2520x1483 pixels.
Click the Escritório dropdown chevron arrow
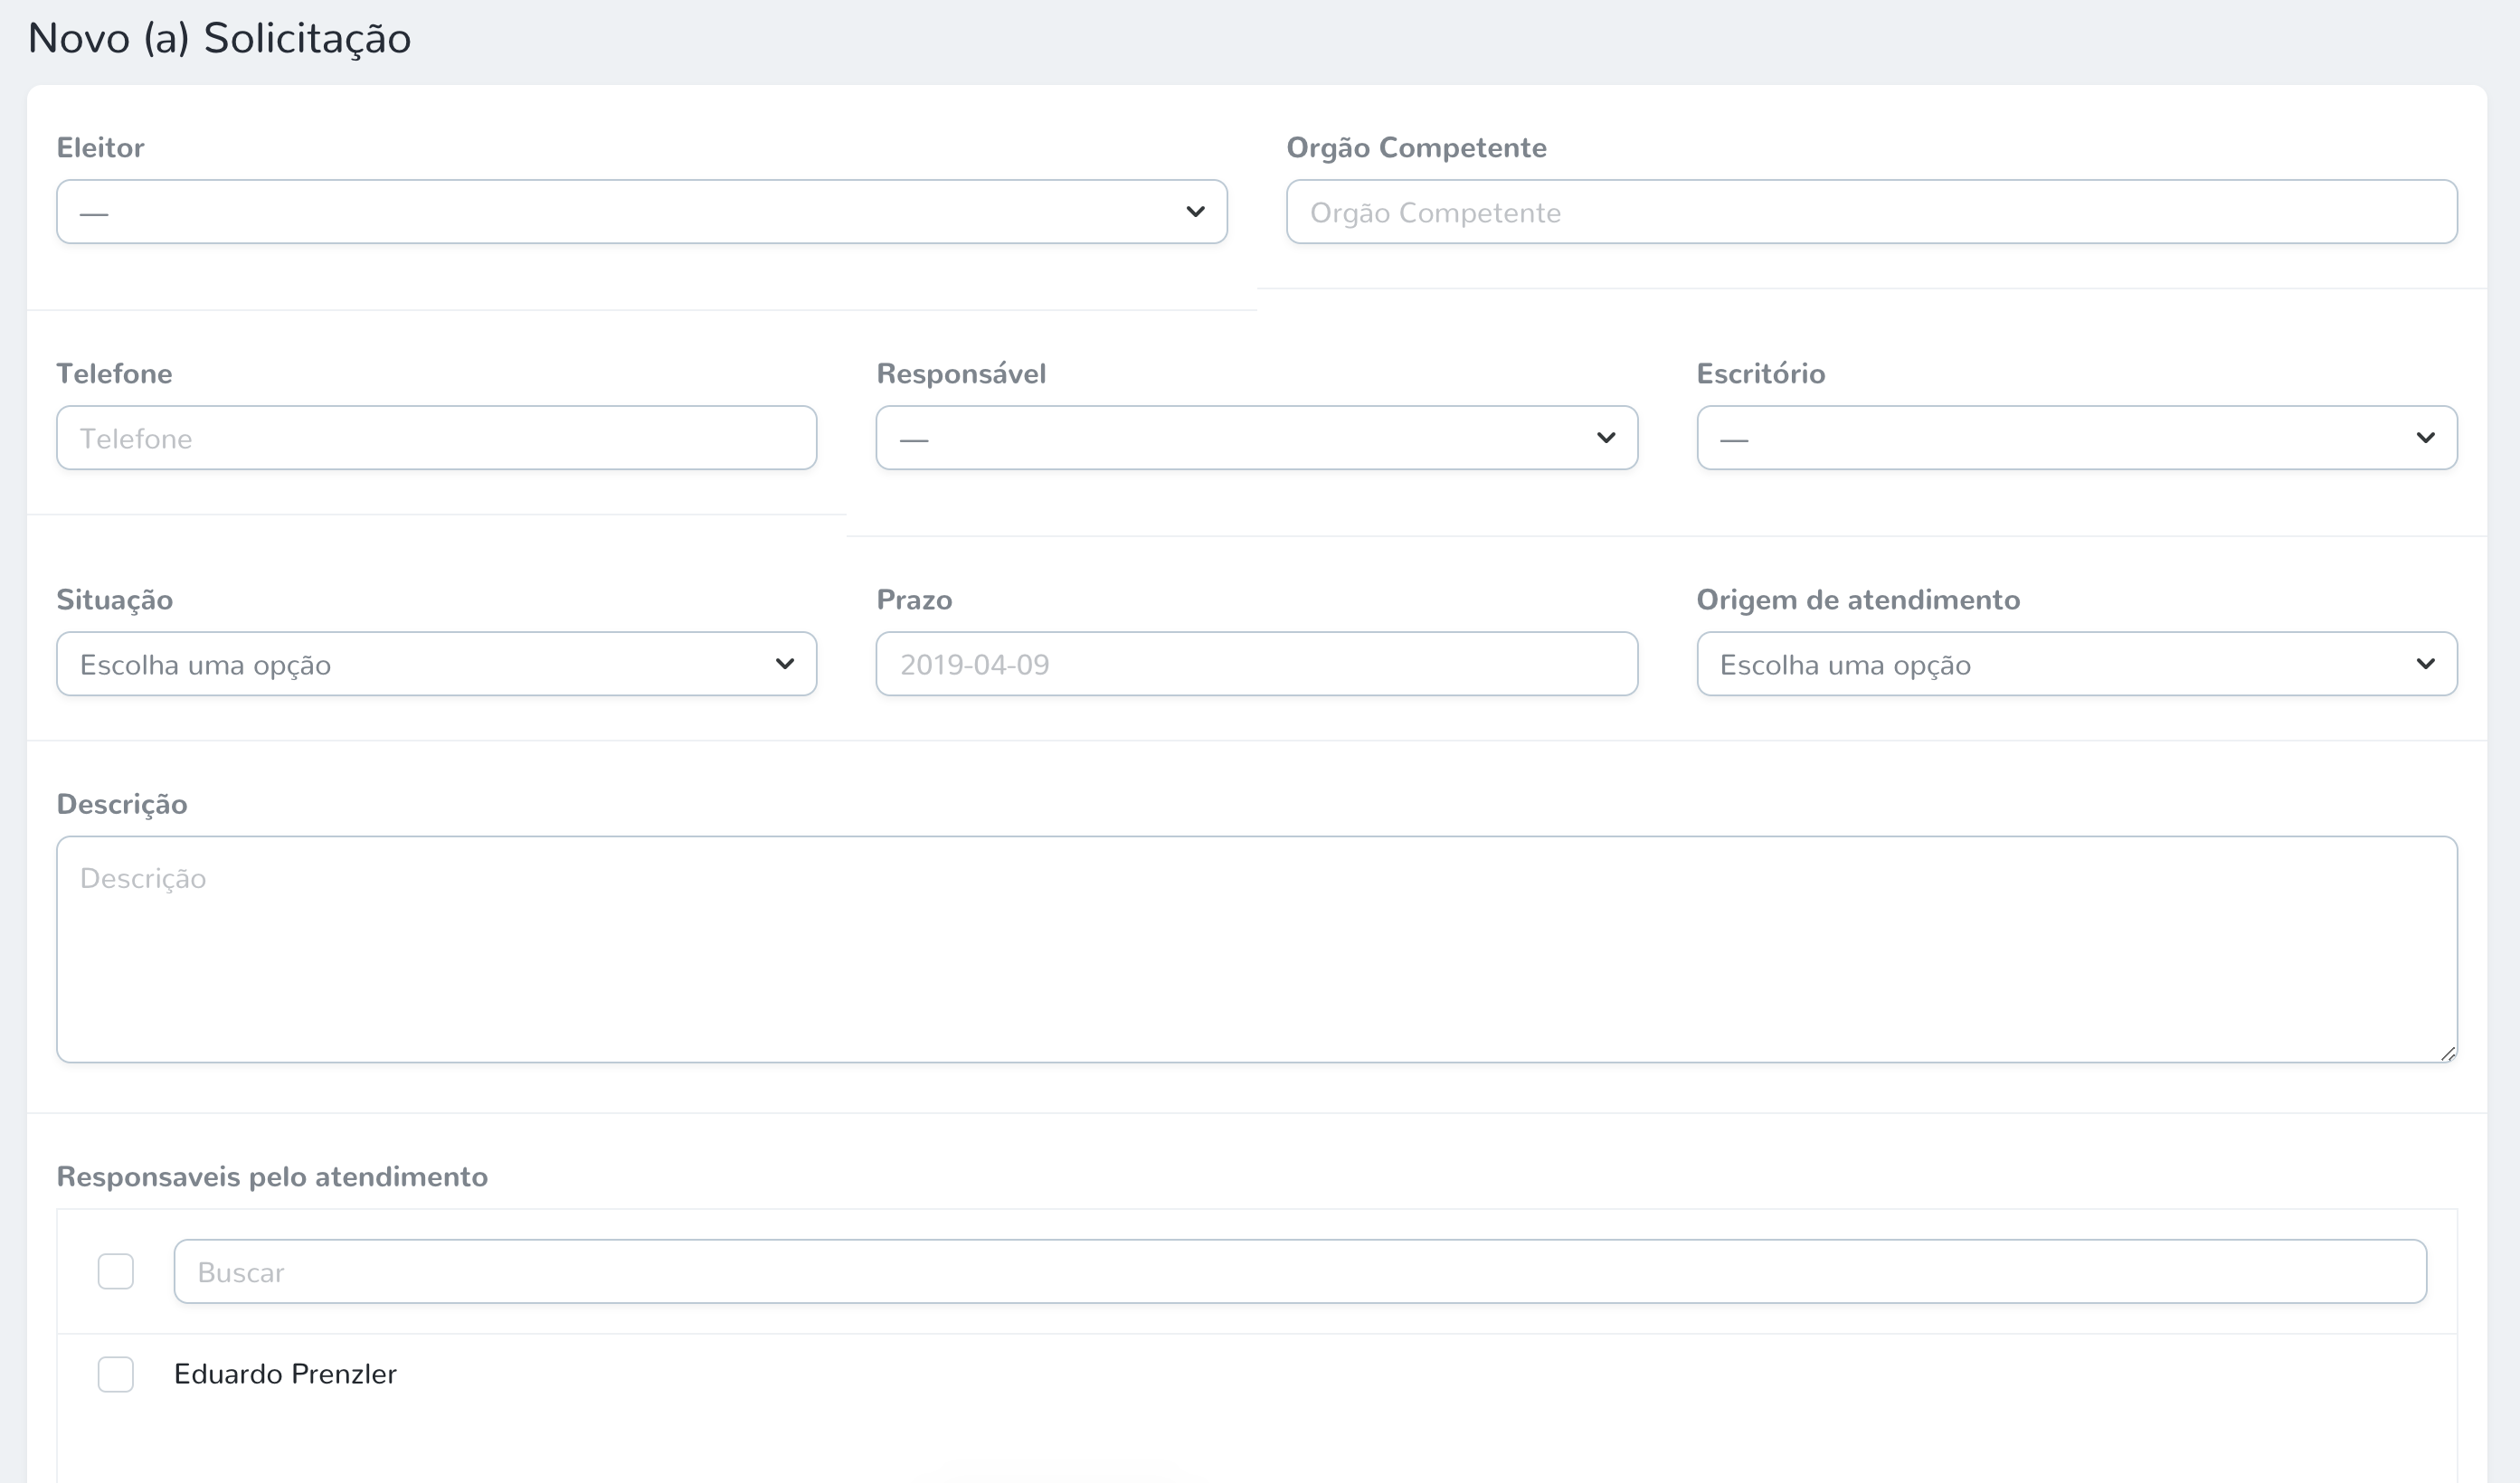[2427, 437]
